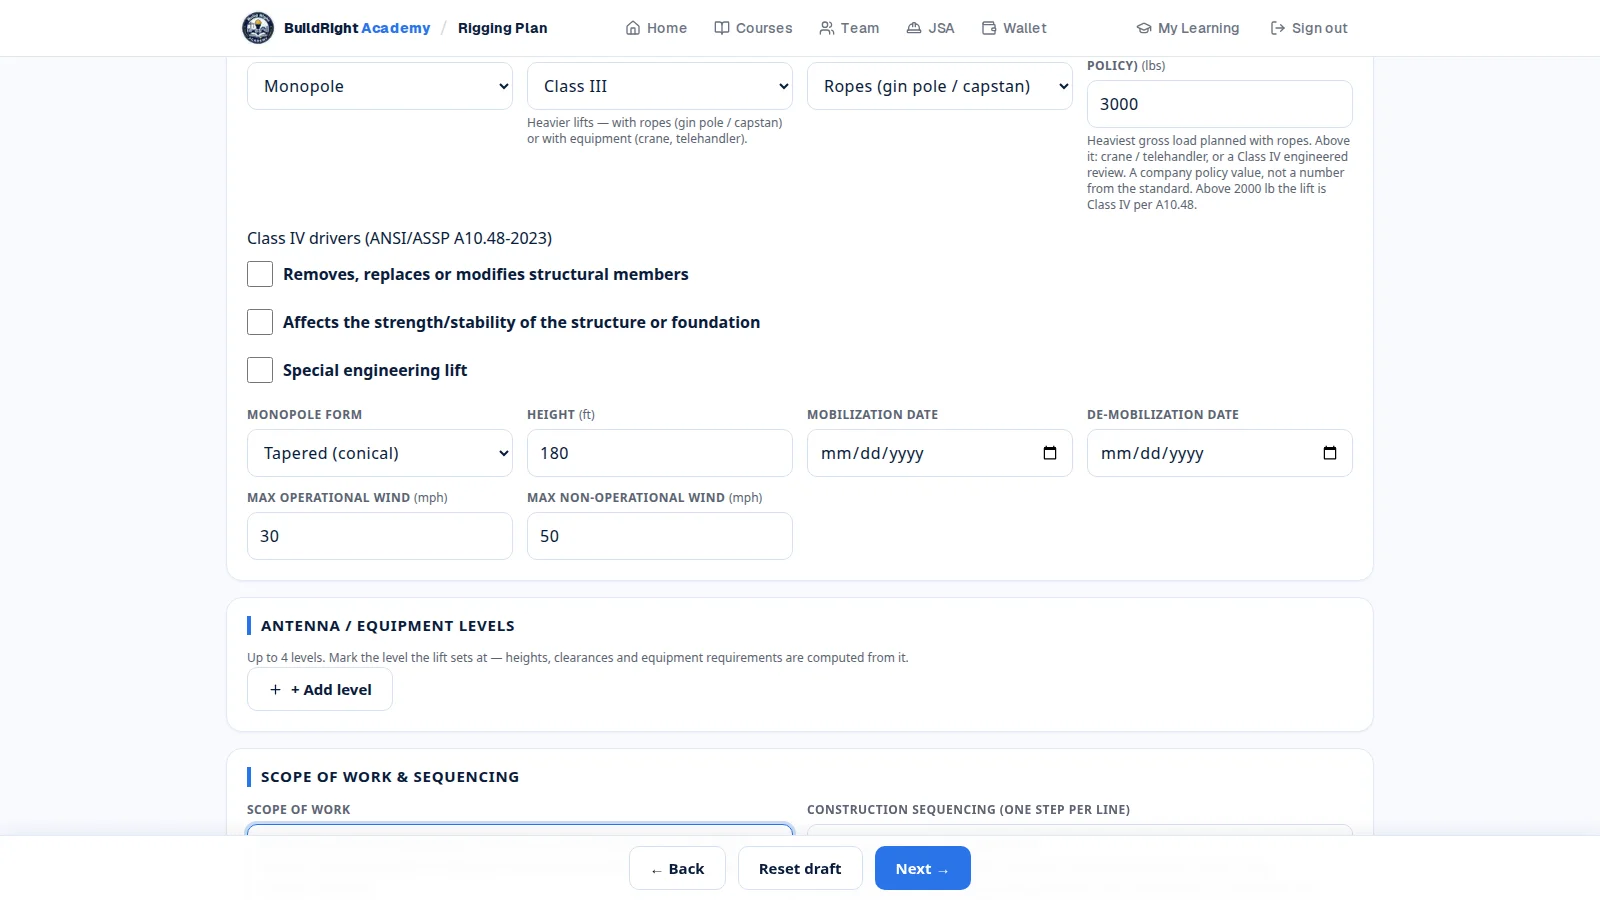Click the My Learning graduation cap icon
The width and height of the screenshot is (1600, 900).
coord(1144,28)
